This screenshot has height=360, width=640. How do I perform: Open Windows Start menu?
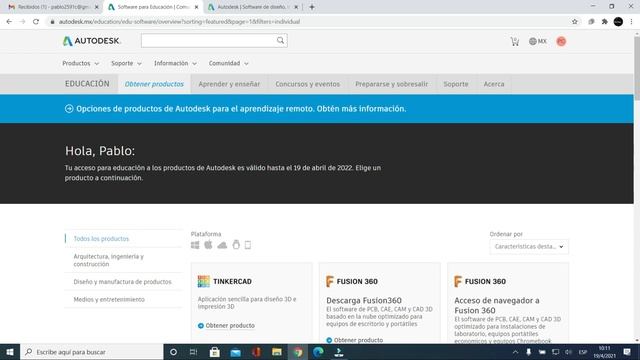tap(10, 352)
